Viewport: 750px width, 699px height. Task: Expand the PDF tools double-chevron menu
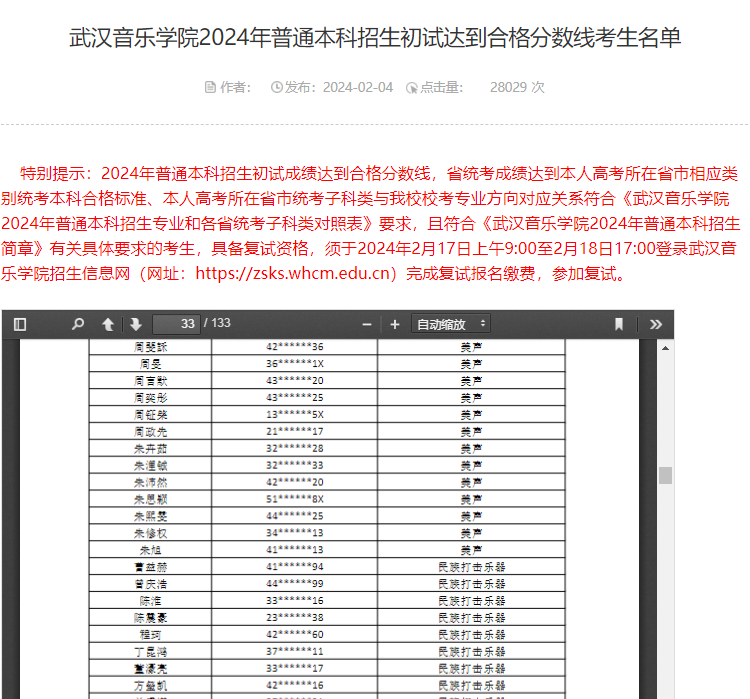click(x=656, y=324)
